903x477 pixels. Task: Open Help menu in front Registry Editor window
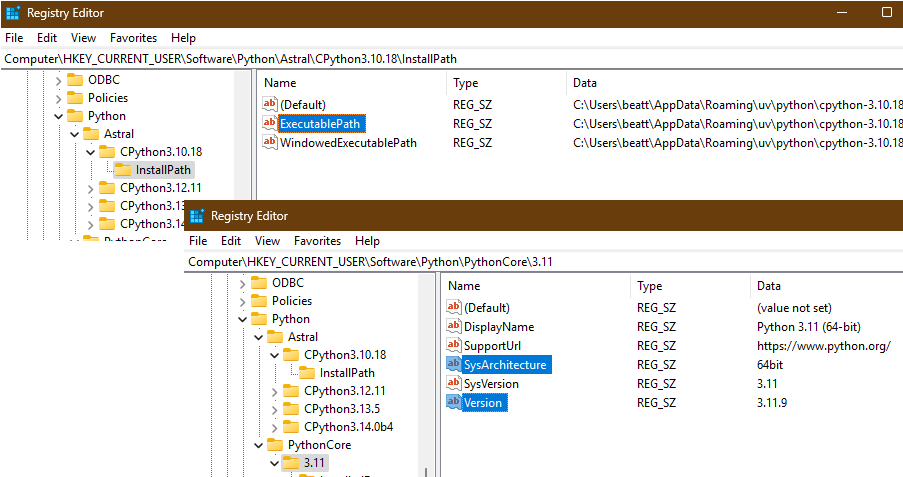click(x=367, y=241)
